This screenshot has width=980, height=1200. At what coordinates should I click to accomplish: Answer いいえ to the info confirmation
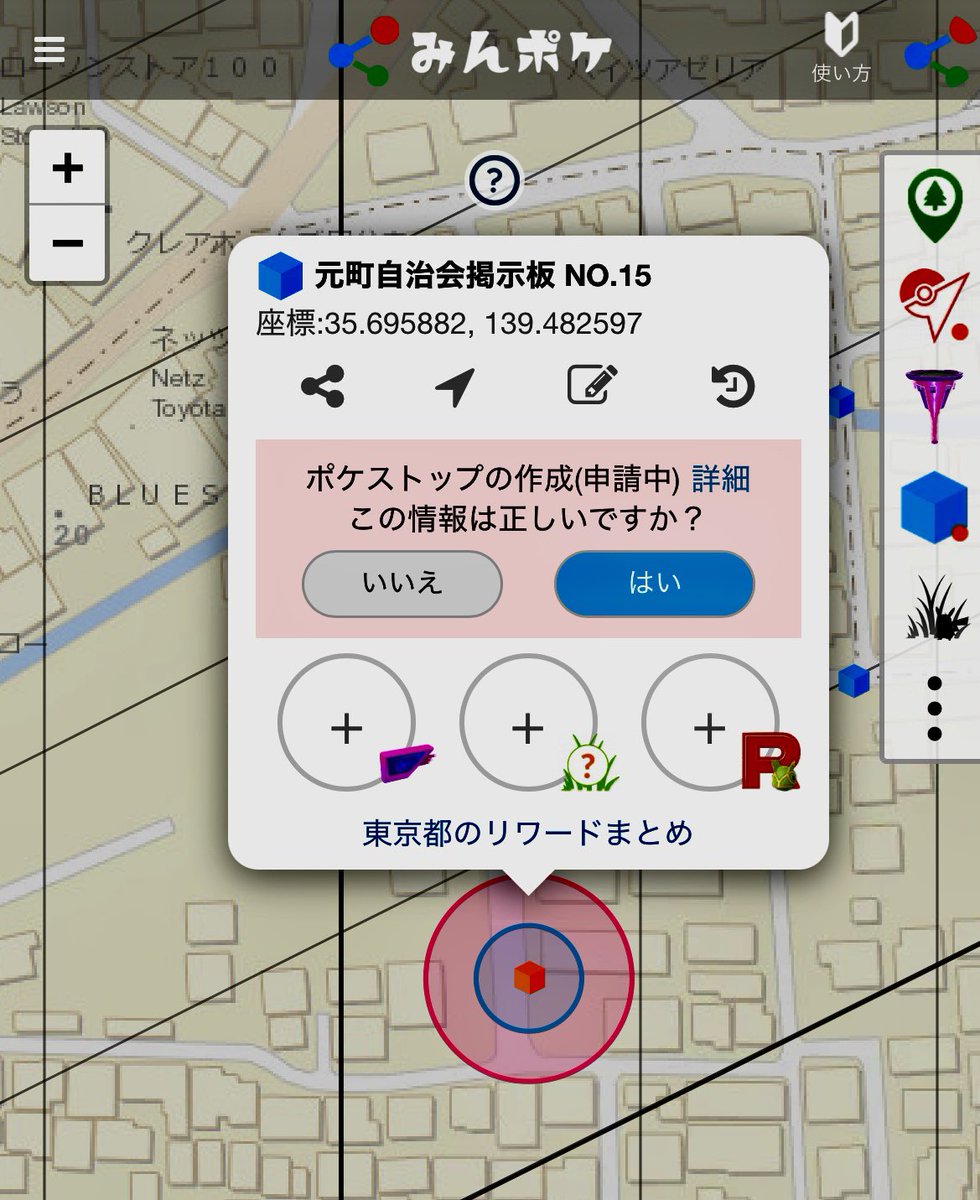[x=402, y=583]
